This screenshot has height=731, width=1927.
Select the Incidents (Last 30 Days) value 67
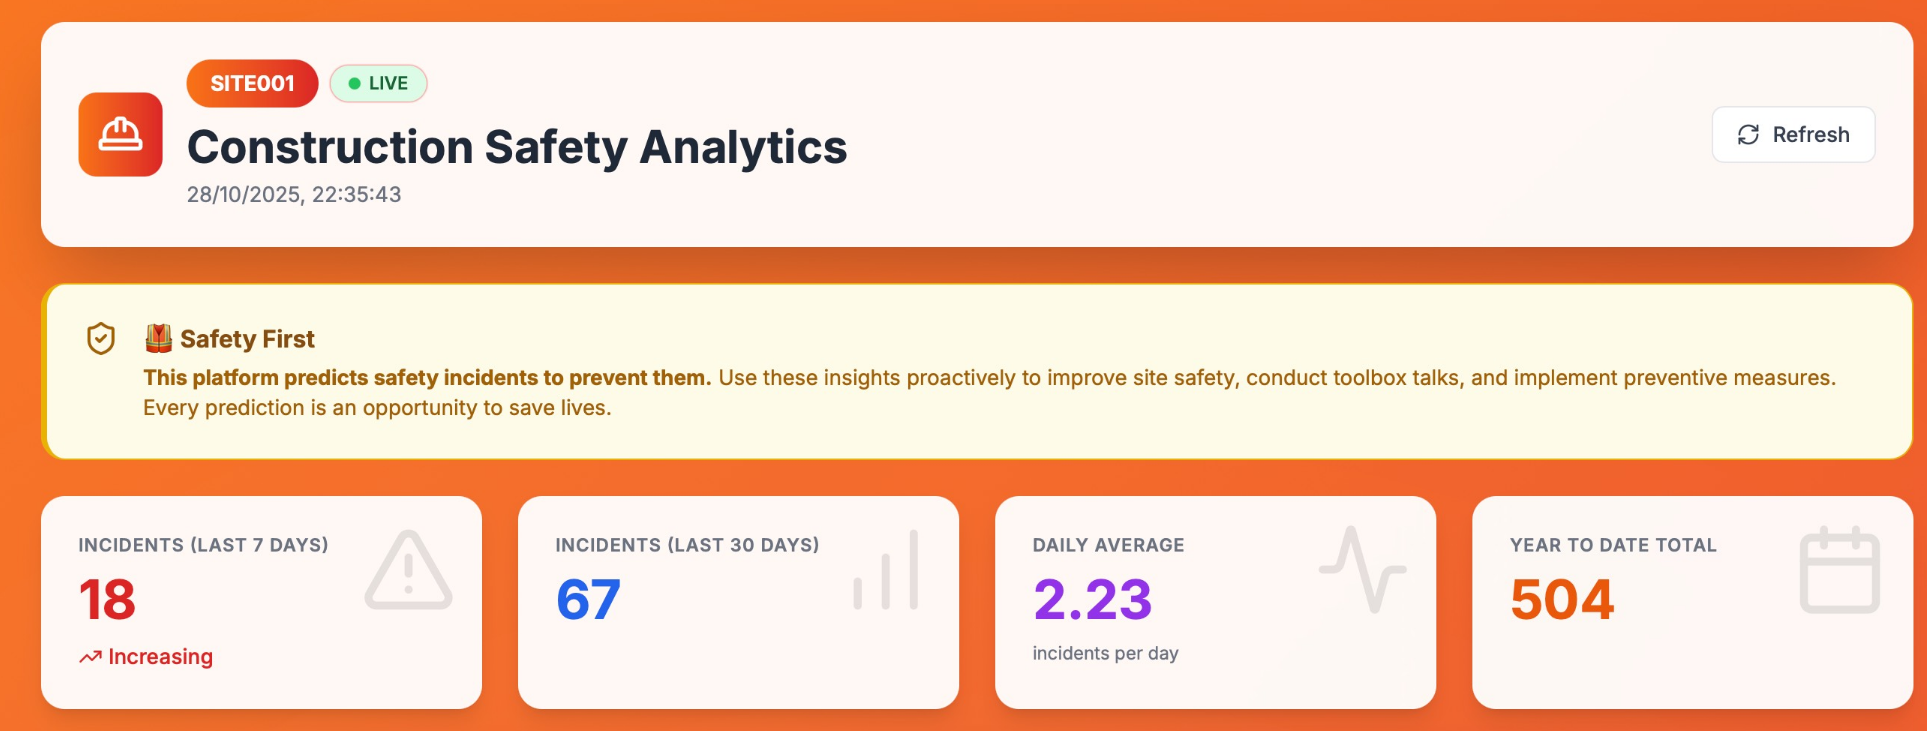point(588,600)
